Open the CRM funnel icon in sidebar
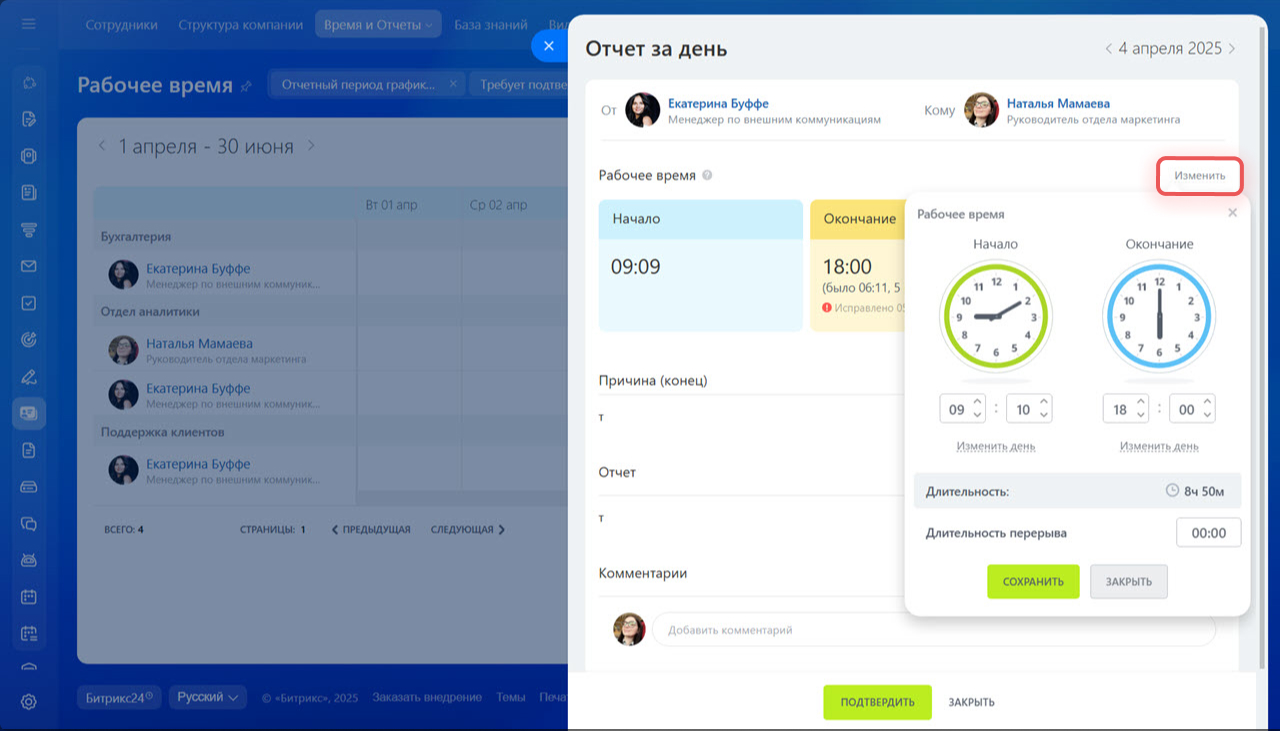1280x731 pixels. click(x=29, y=230)
